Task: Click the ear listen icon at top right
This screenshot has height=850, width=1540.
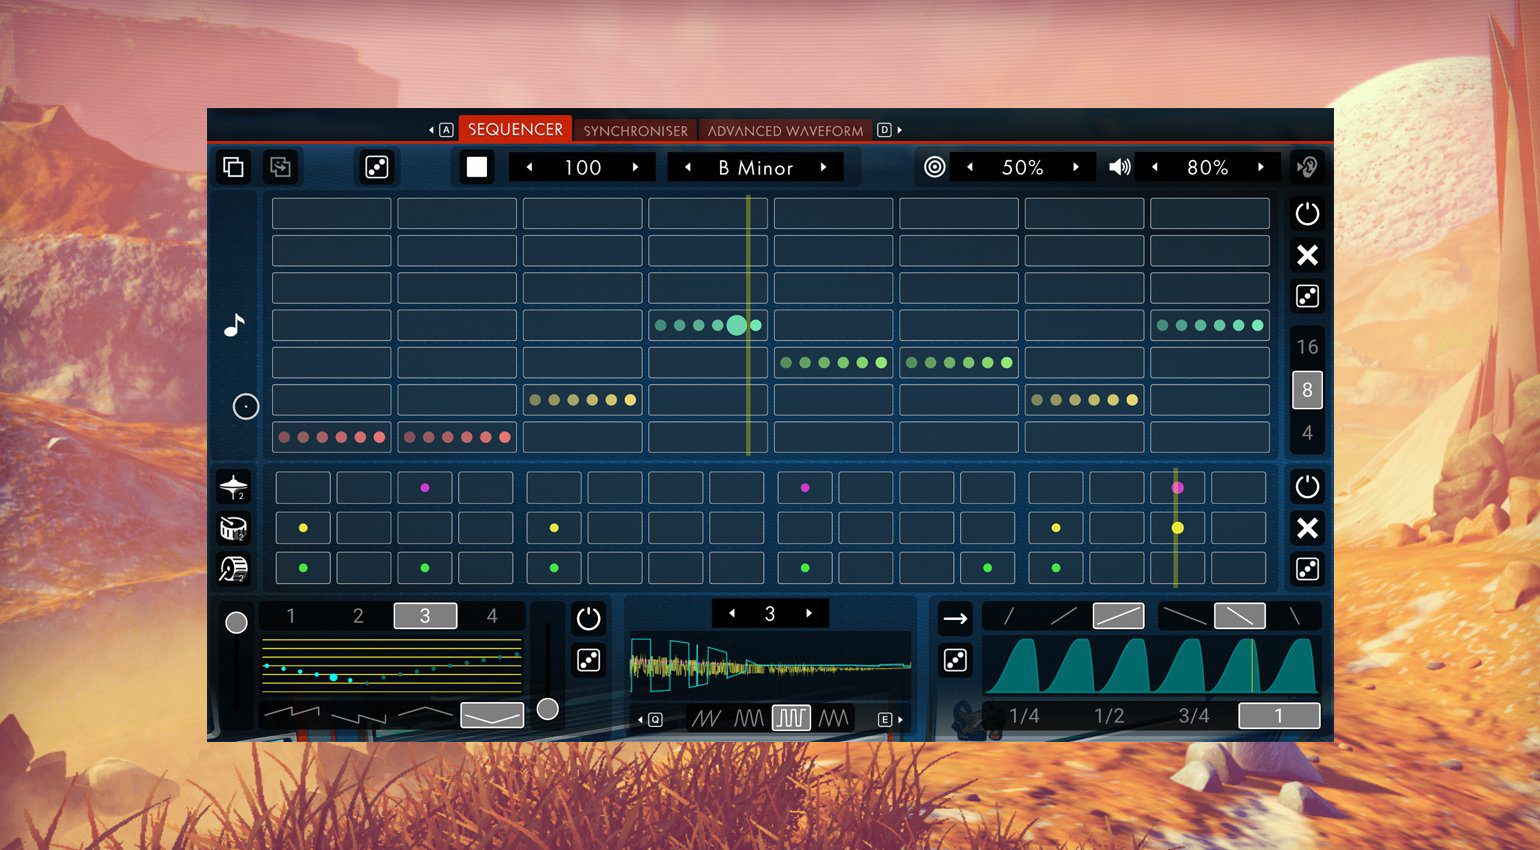Action: (x=1307, y=167)
